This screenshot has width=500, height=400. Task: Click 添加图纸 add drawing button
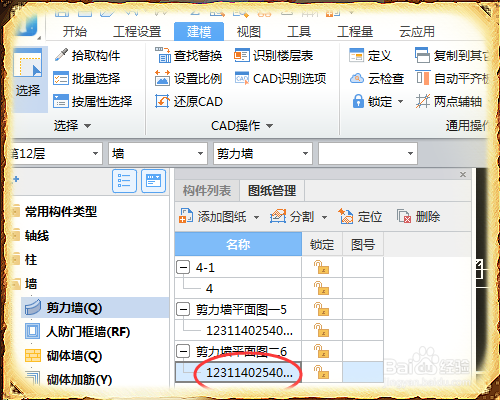(213, 217)
